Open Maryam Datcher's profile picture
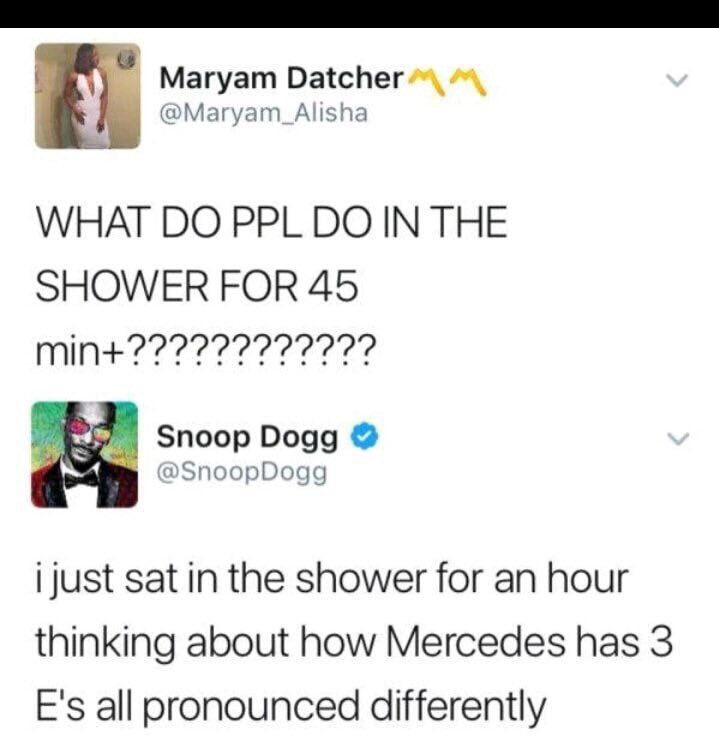The height and width of the screenshot is (743, 719). point(88,96)
